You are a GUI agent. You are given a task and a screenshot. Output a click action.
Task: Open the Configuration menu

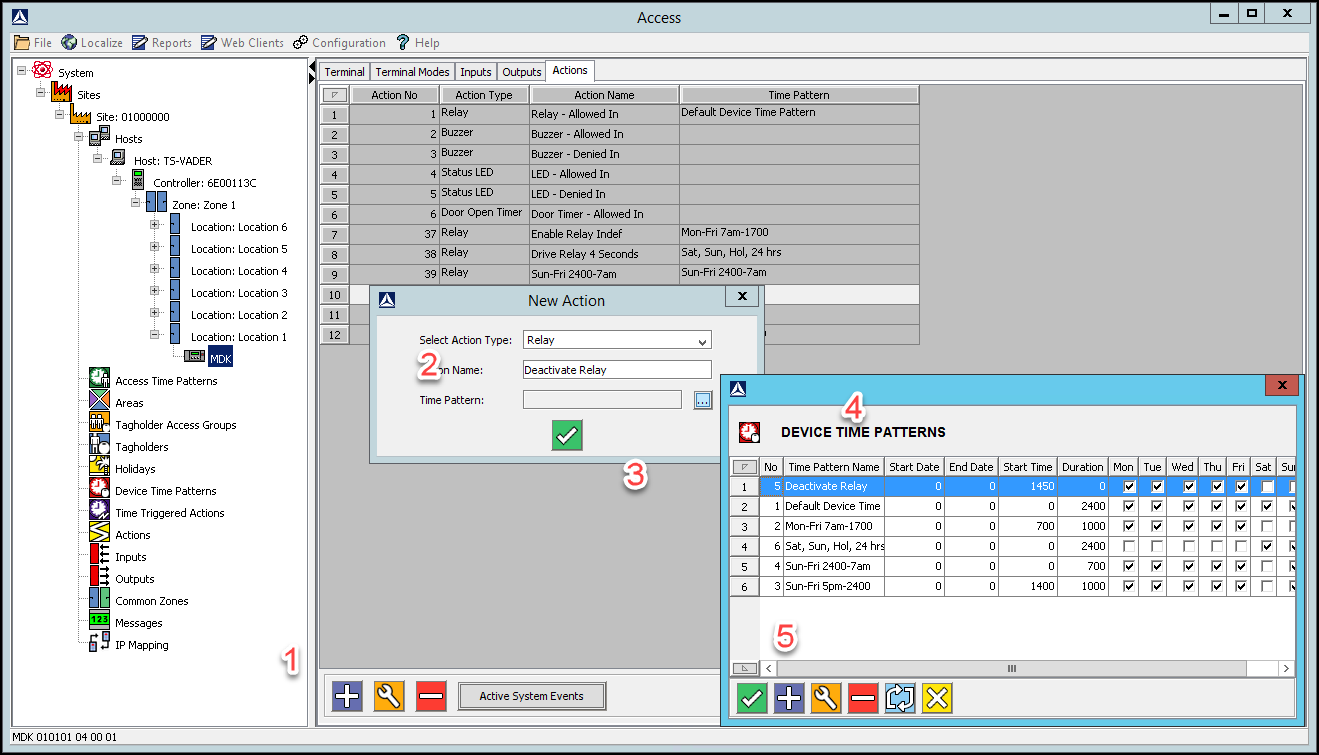(x=339, y=43)
